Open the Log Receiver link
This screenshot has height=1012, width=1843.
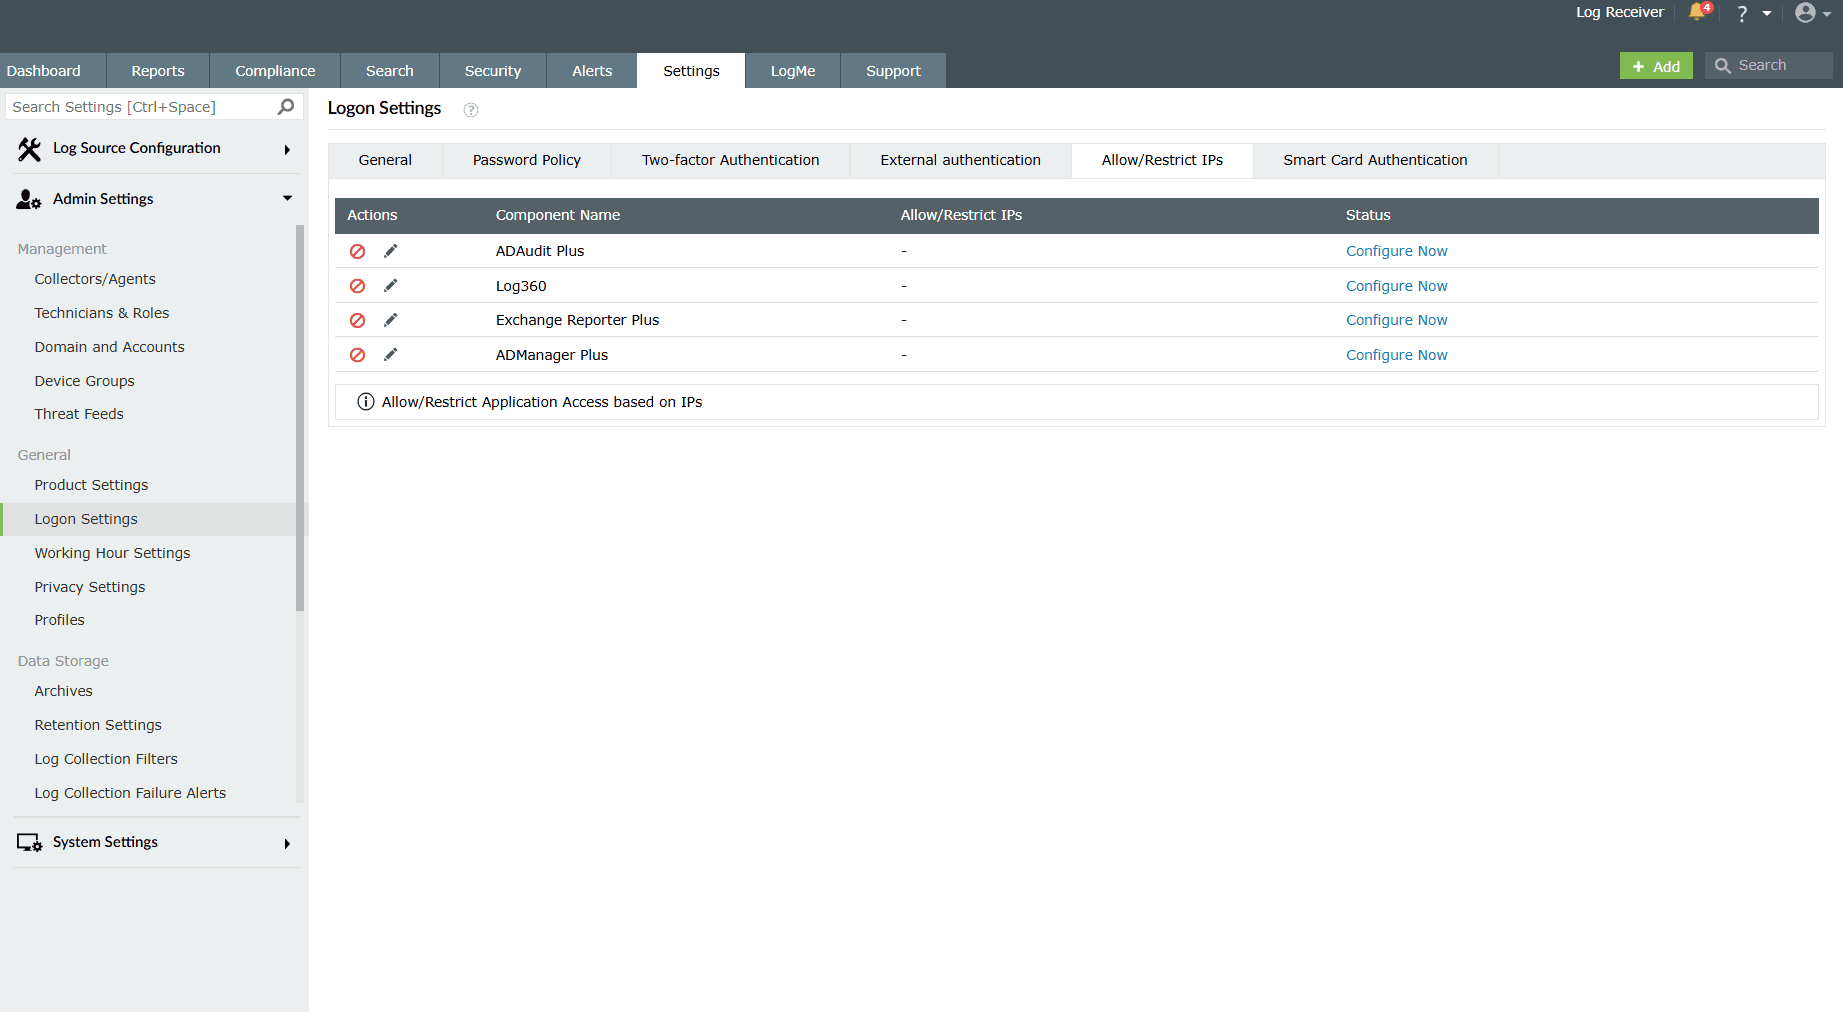point(1619,13)
